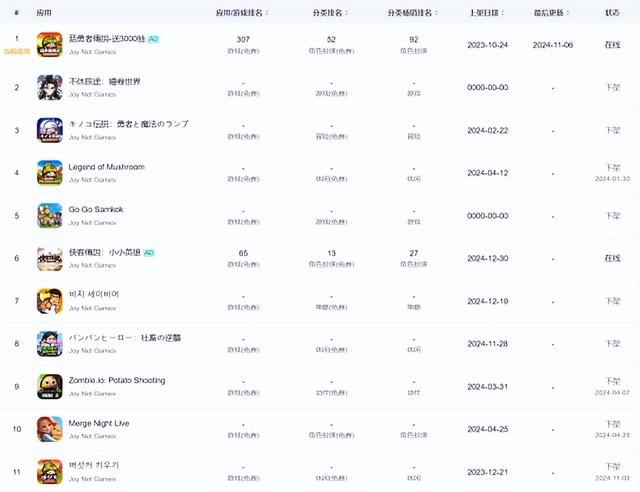Select the 버섯커 키우기 app icon
This screenshot has height=492, width=640.
[49, 471]
